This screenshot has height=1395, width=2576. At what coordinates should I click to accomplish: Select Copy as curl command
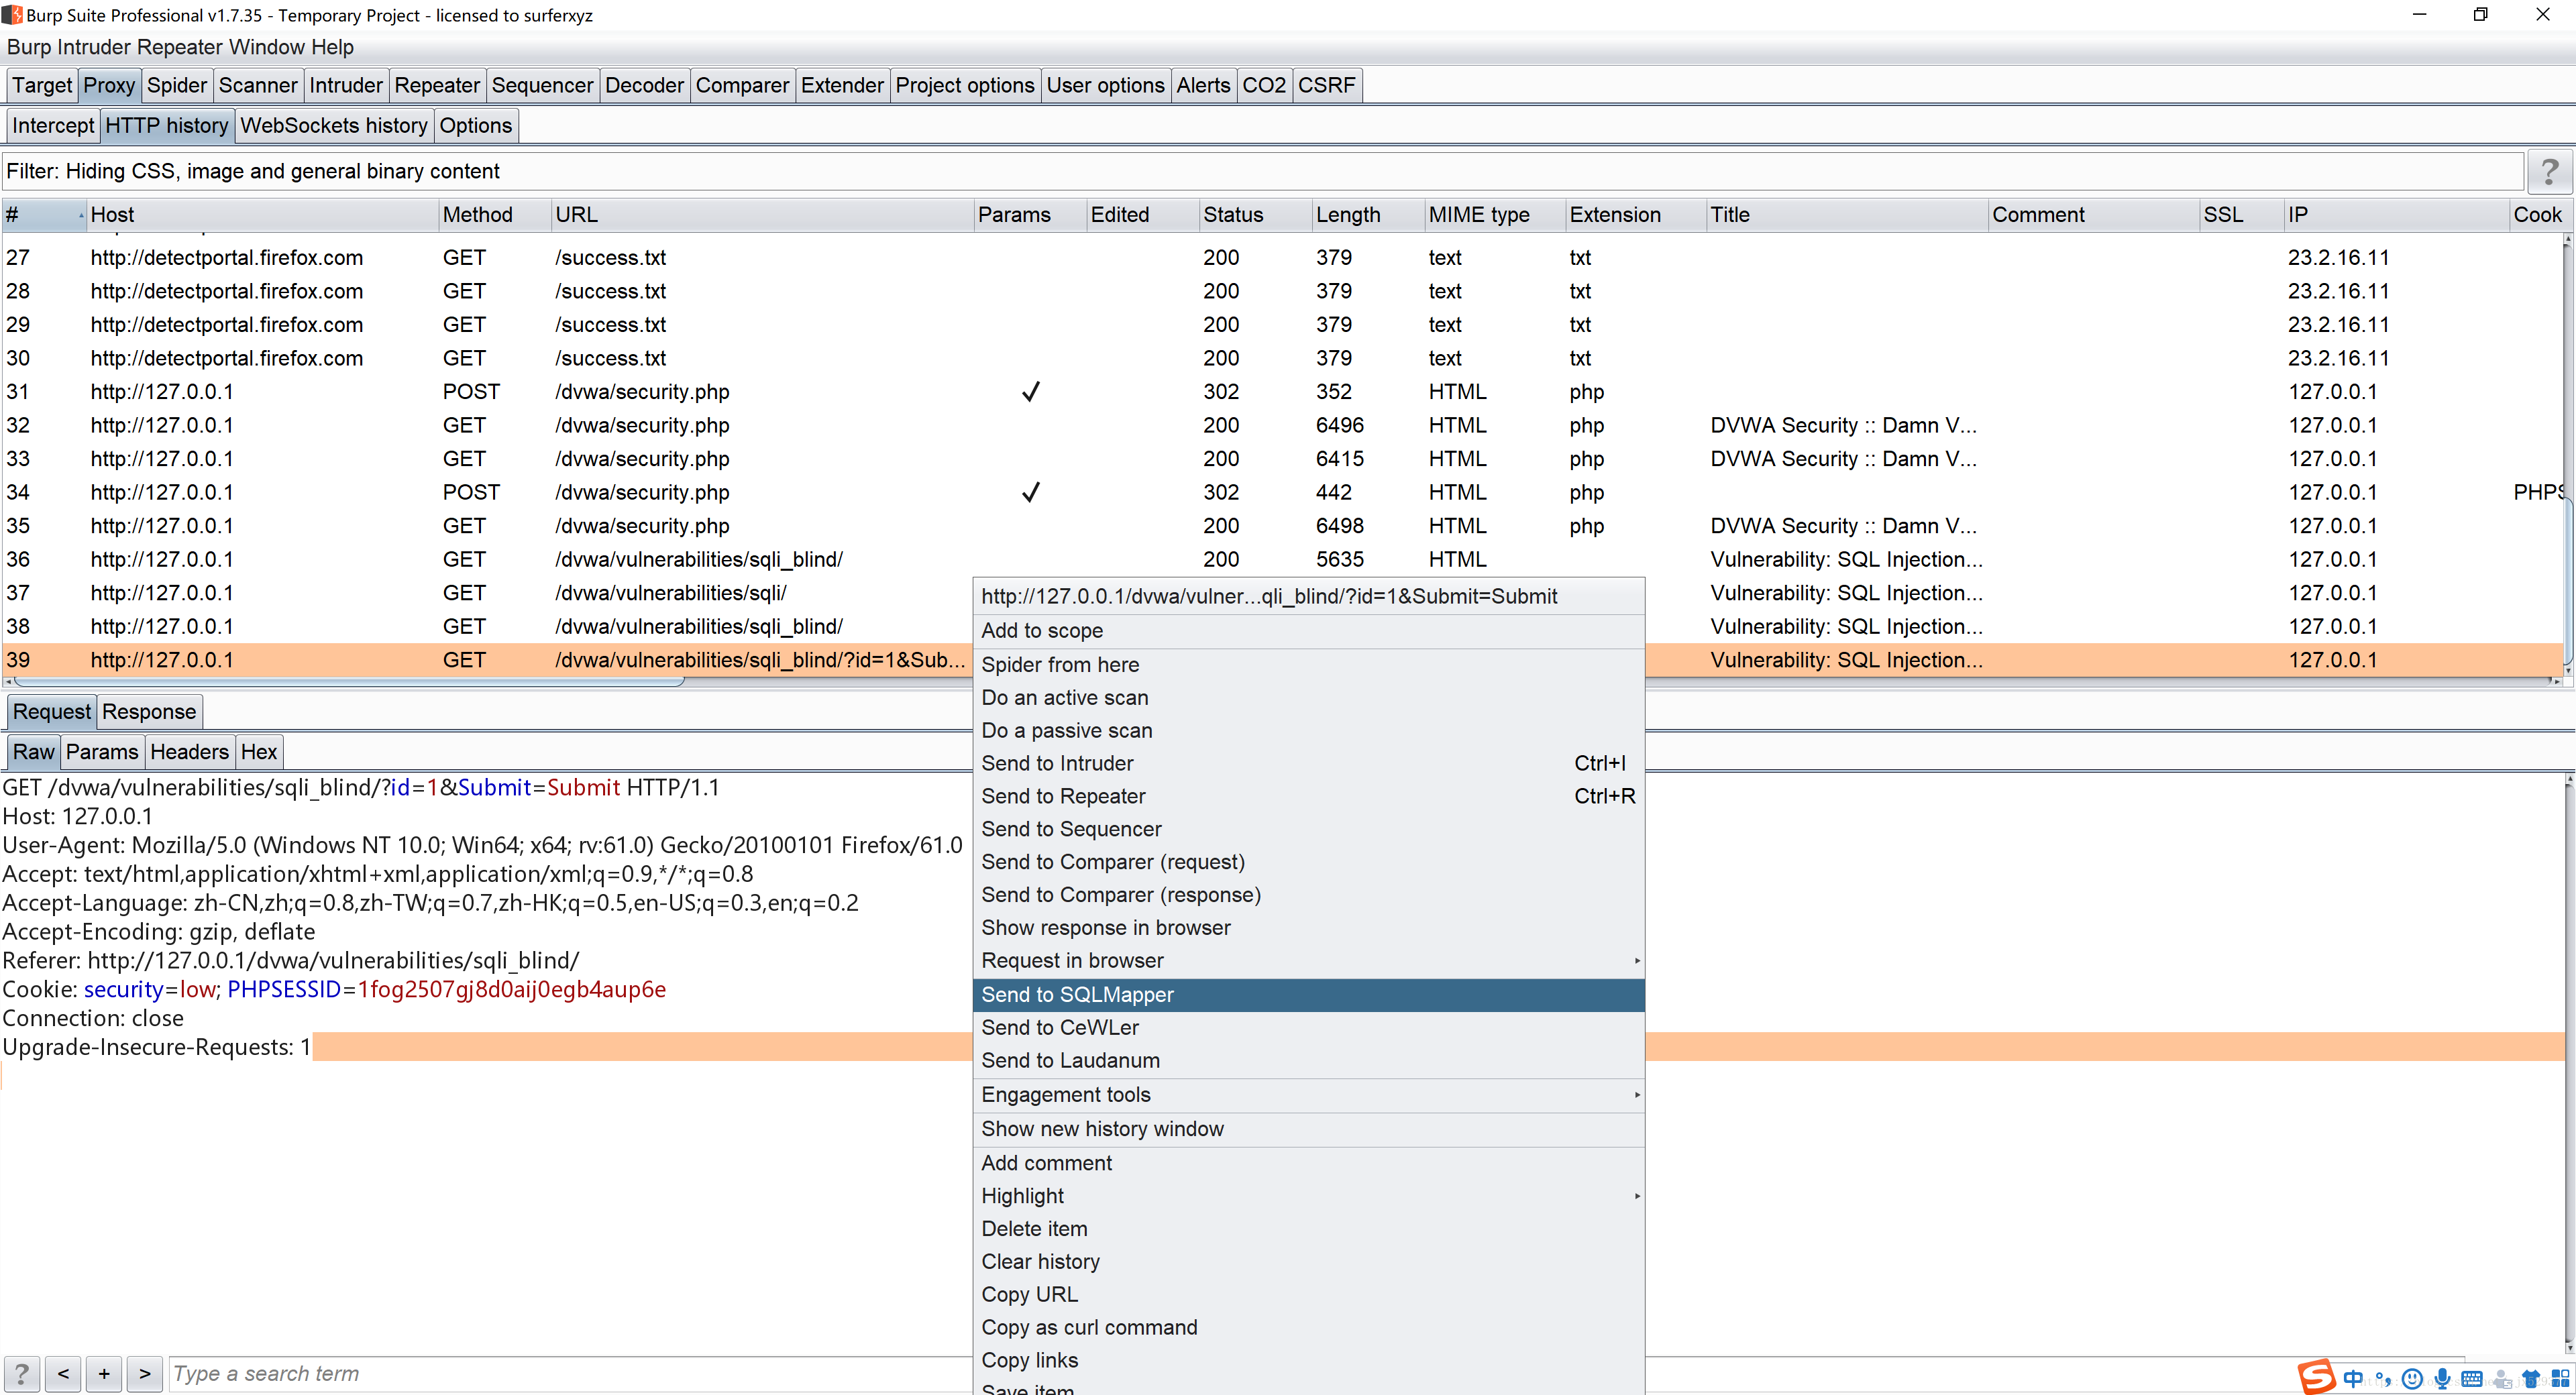click(1308, 1327)
